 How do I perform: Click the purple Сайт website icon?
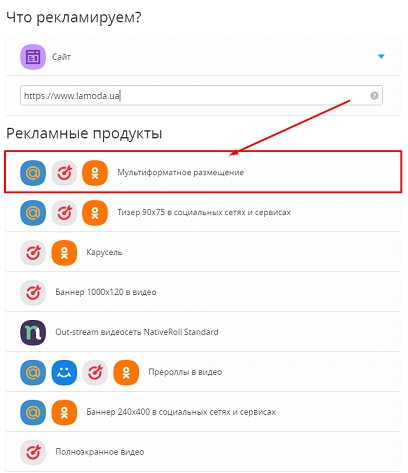(x=33, y=57)
